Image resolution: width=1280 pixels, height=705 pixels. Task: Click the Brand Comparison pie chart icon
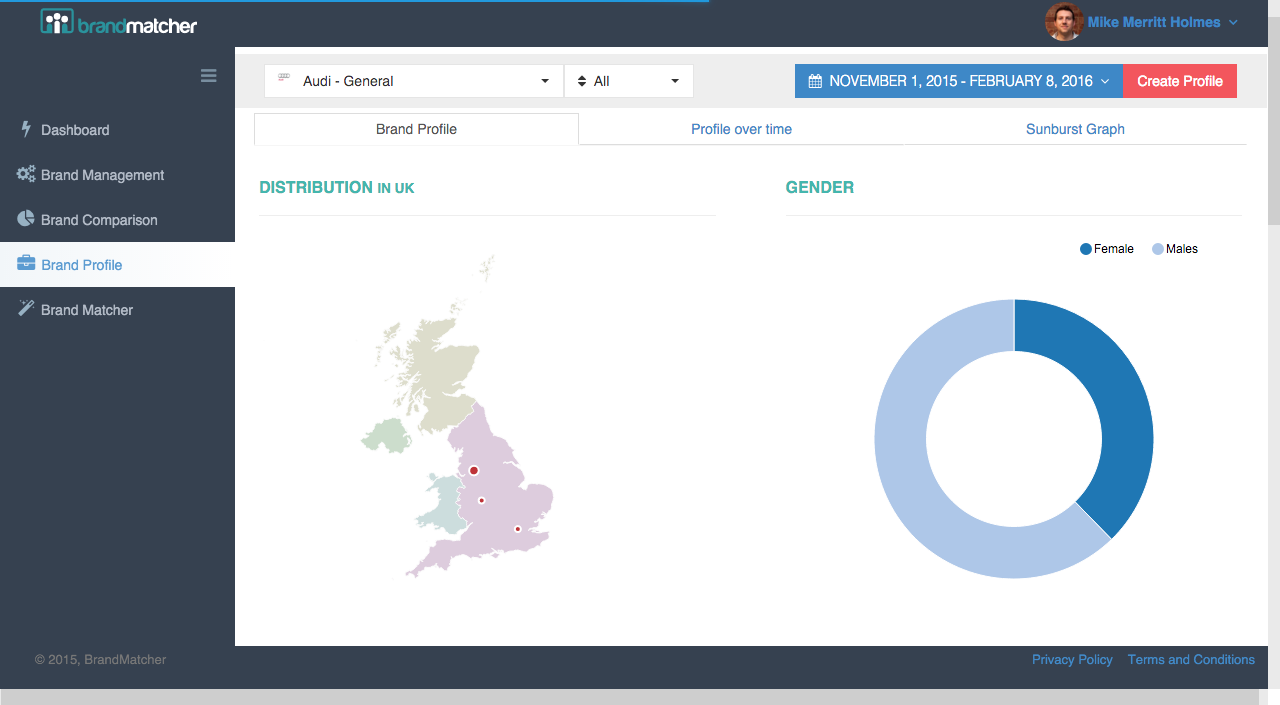click(26, 219)
